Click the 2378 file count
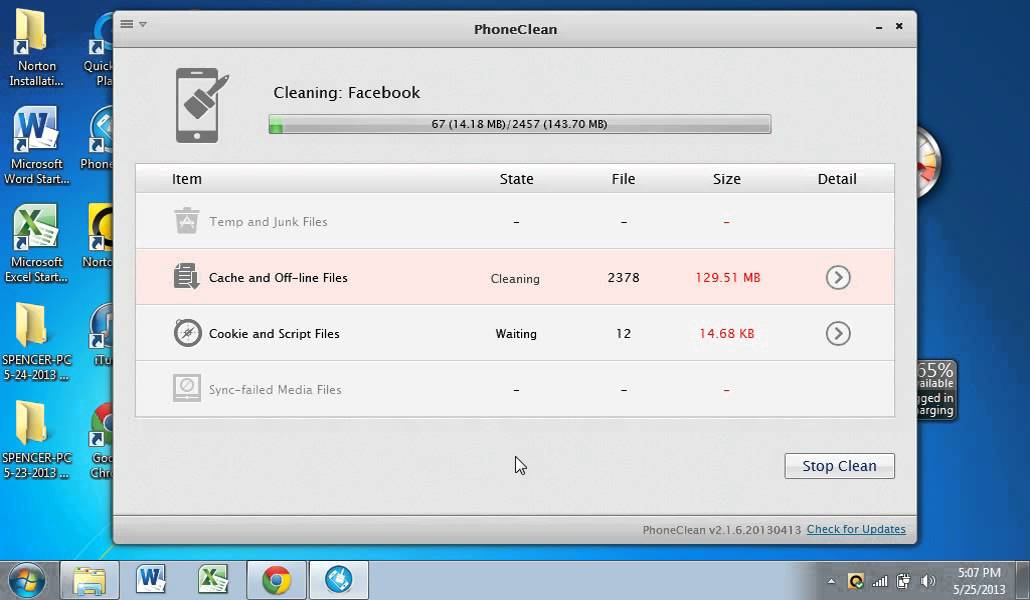The image size is (1030, 600). tap(623, 277)
